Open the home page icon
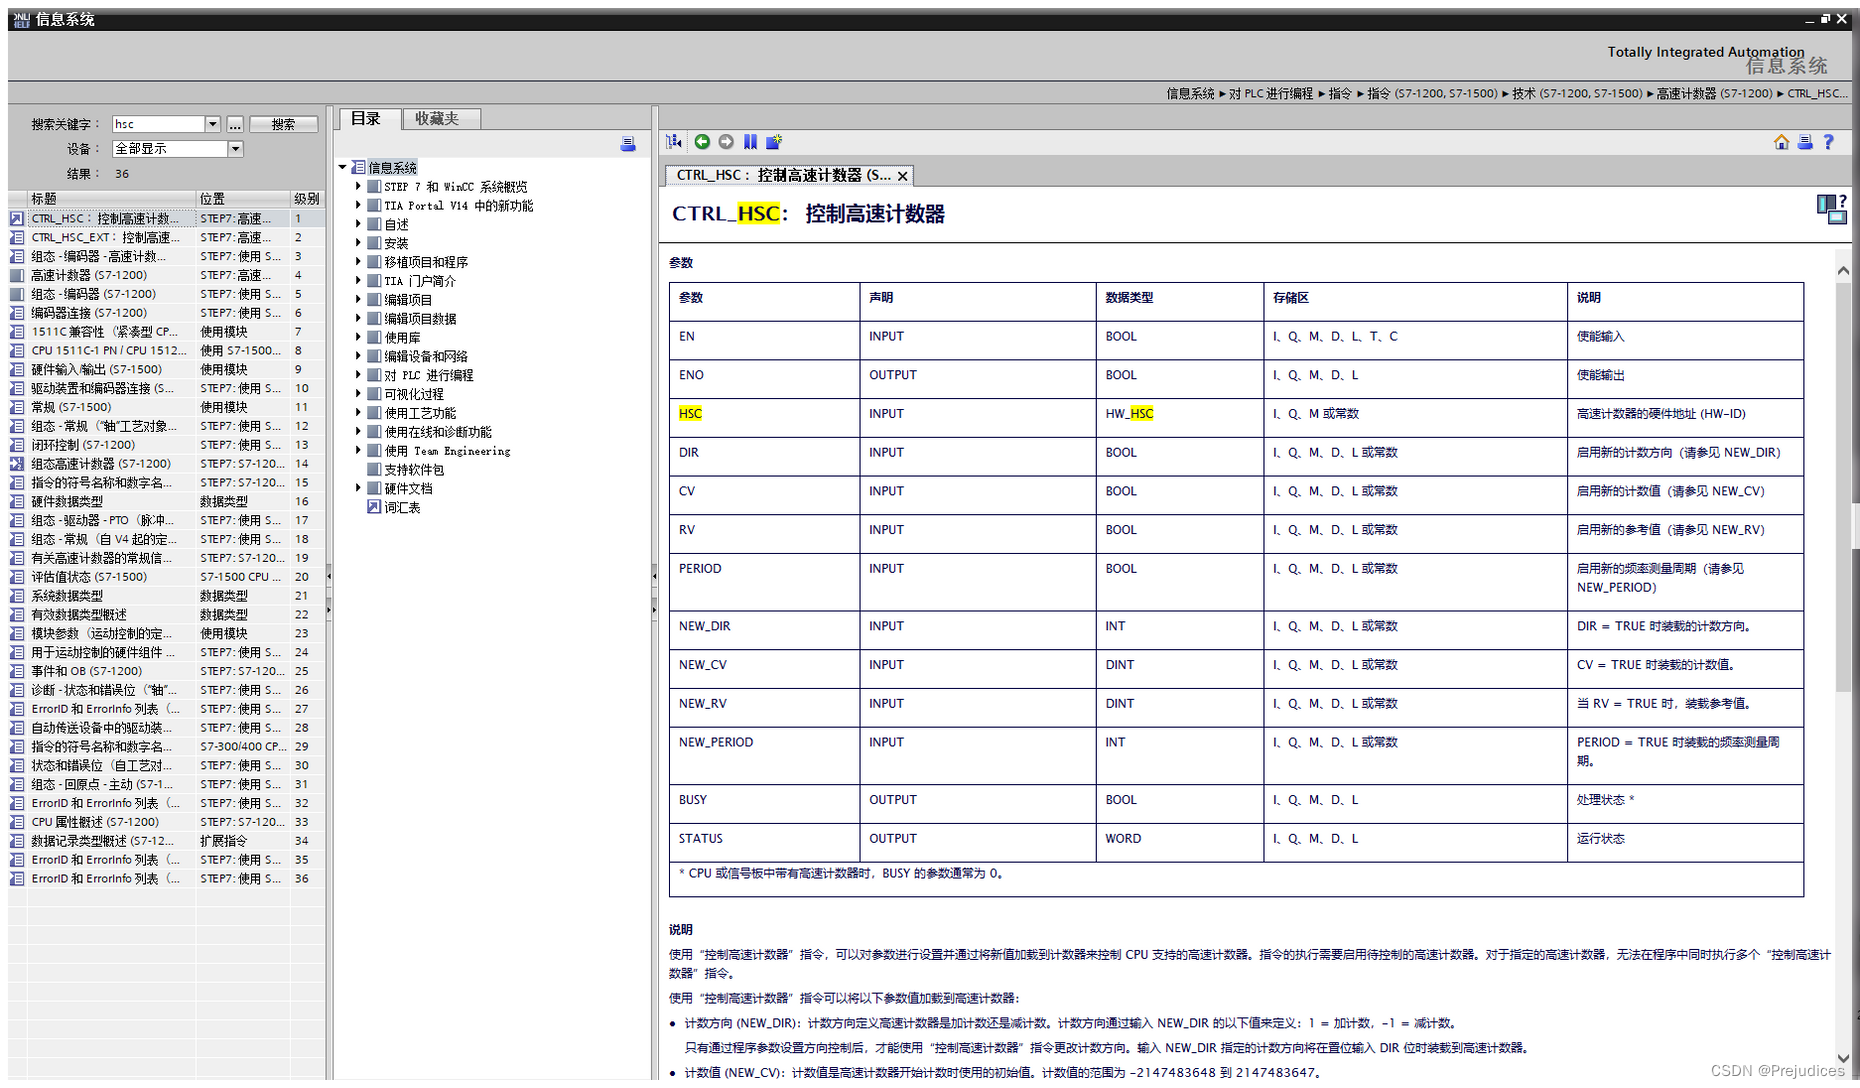The width and height of the screenshot is (1860, 1088). 1782,142
